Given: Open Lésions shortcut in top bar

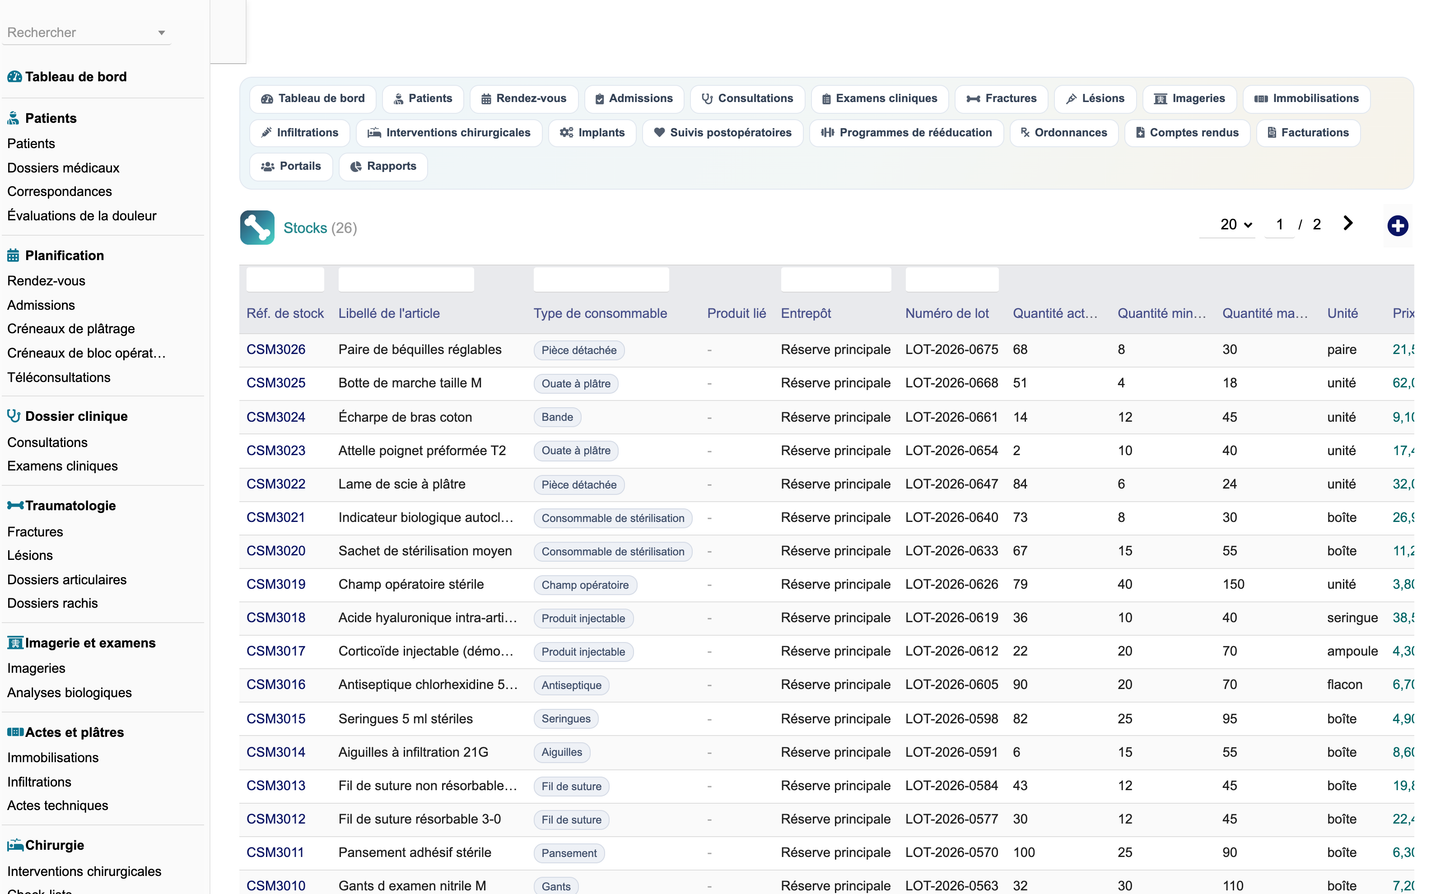Looking at the screenshot, I should (x=1095, y=99).
